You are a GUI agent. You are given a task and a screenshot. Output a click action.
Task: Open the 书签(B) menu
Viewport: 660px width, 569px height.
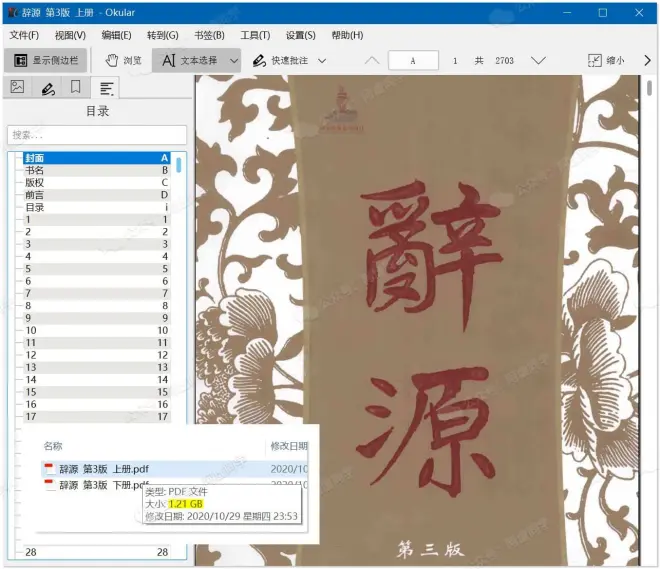point(209,35)
